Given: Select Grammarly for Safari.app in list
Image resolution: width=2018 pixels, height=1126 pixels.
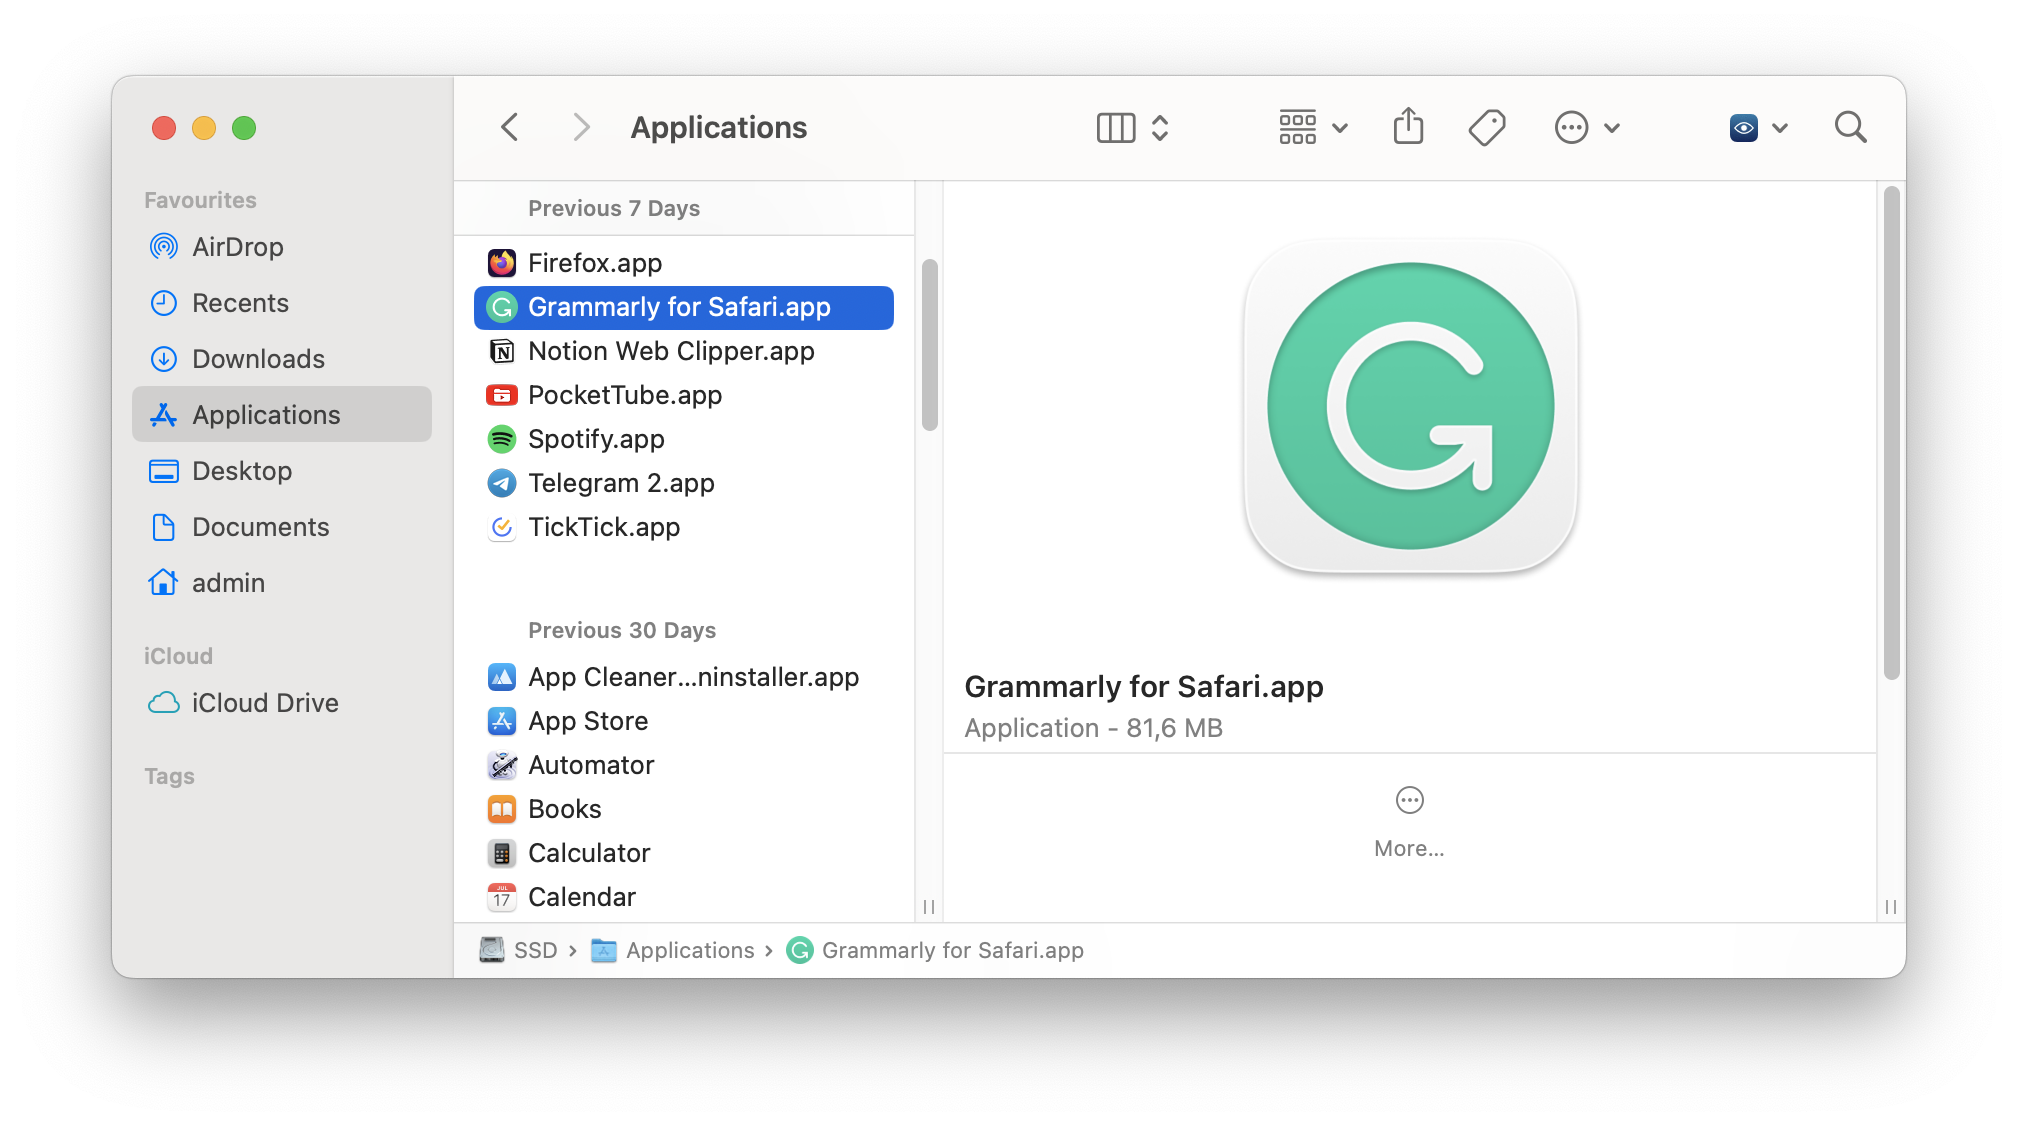Looking at the screenshot, I should [x=683, y=306].
